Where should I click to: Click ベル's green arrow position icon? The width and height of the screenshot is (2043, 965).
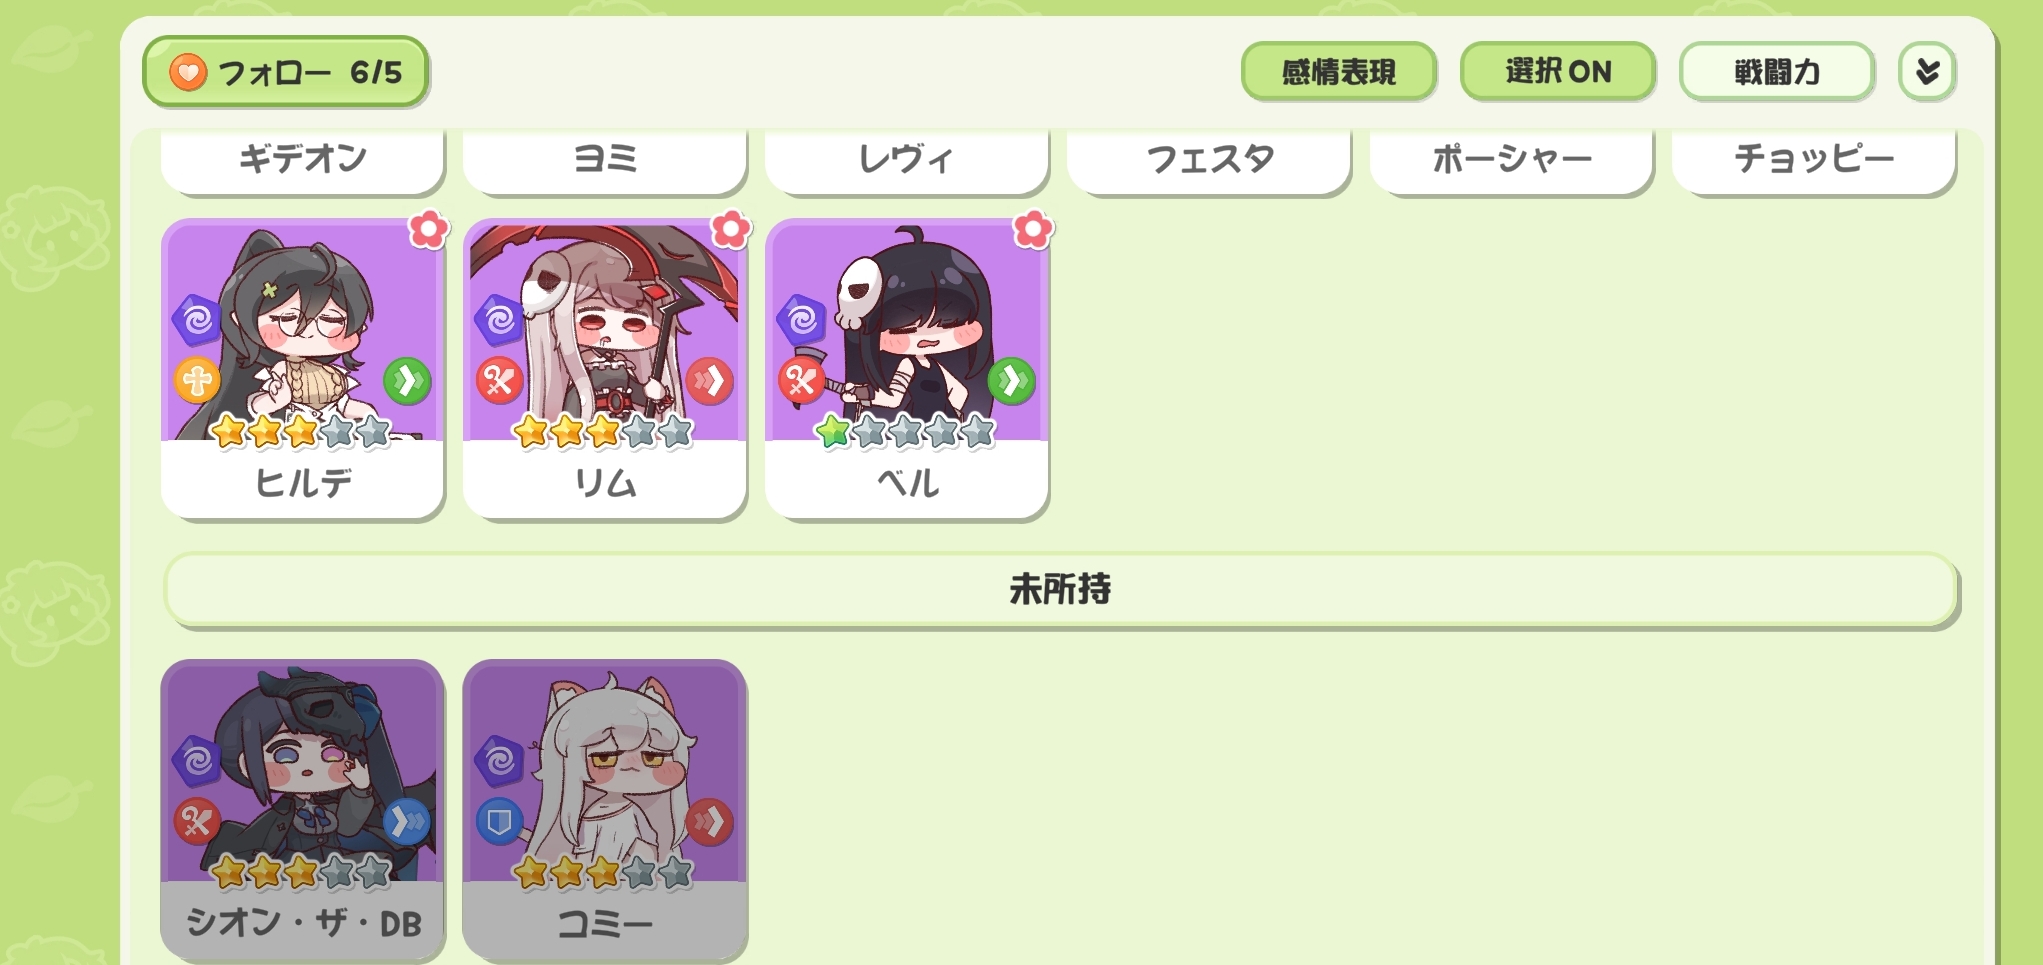click(x=1012, y=381)
